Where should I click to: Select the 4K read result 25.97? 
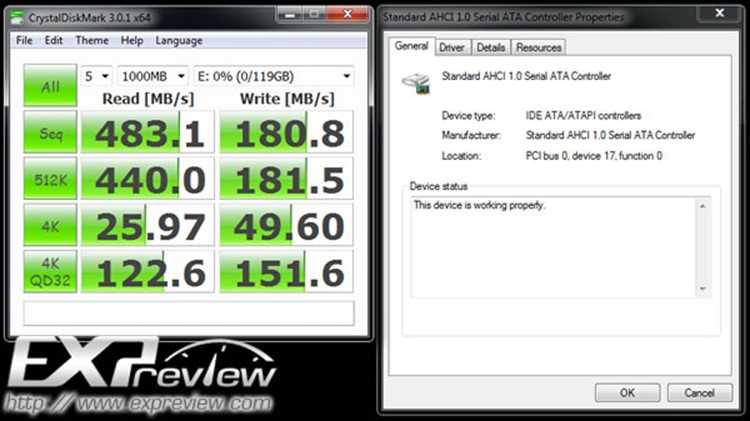point(147,225)
